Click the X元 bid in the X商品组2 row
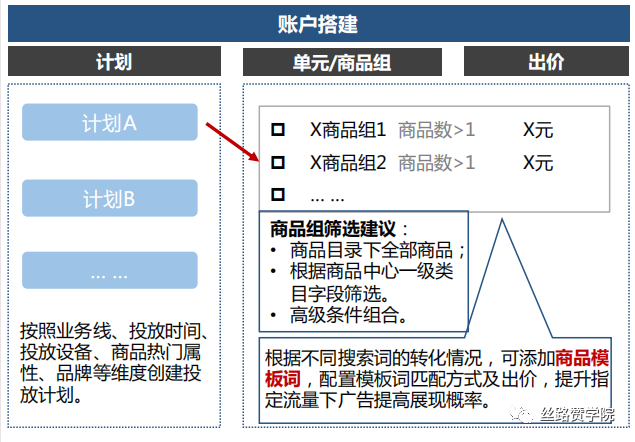 pos(538,163)
